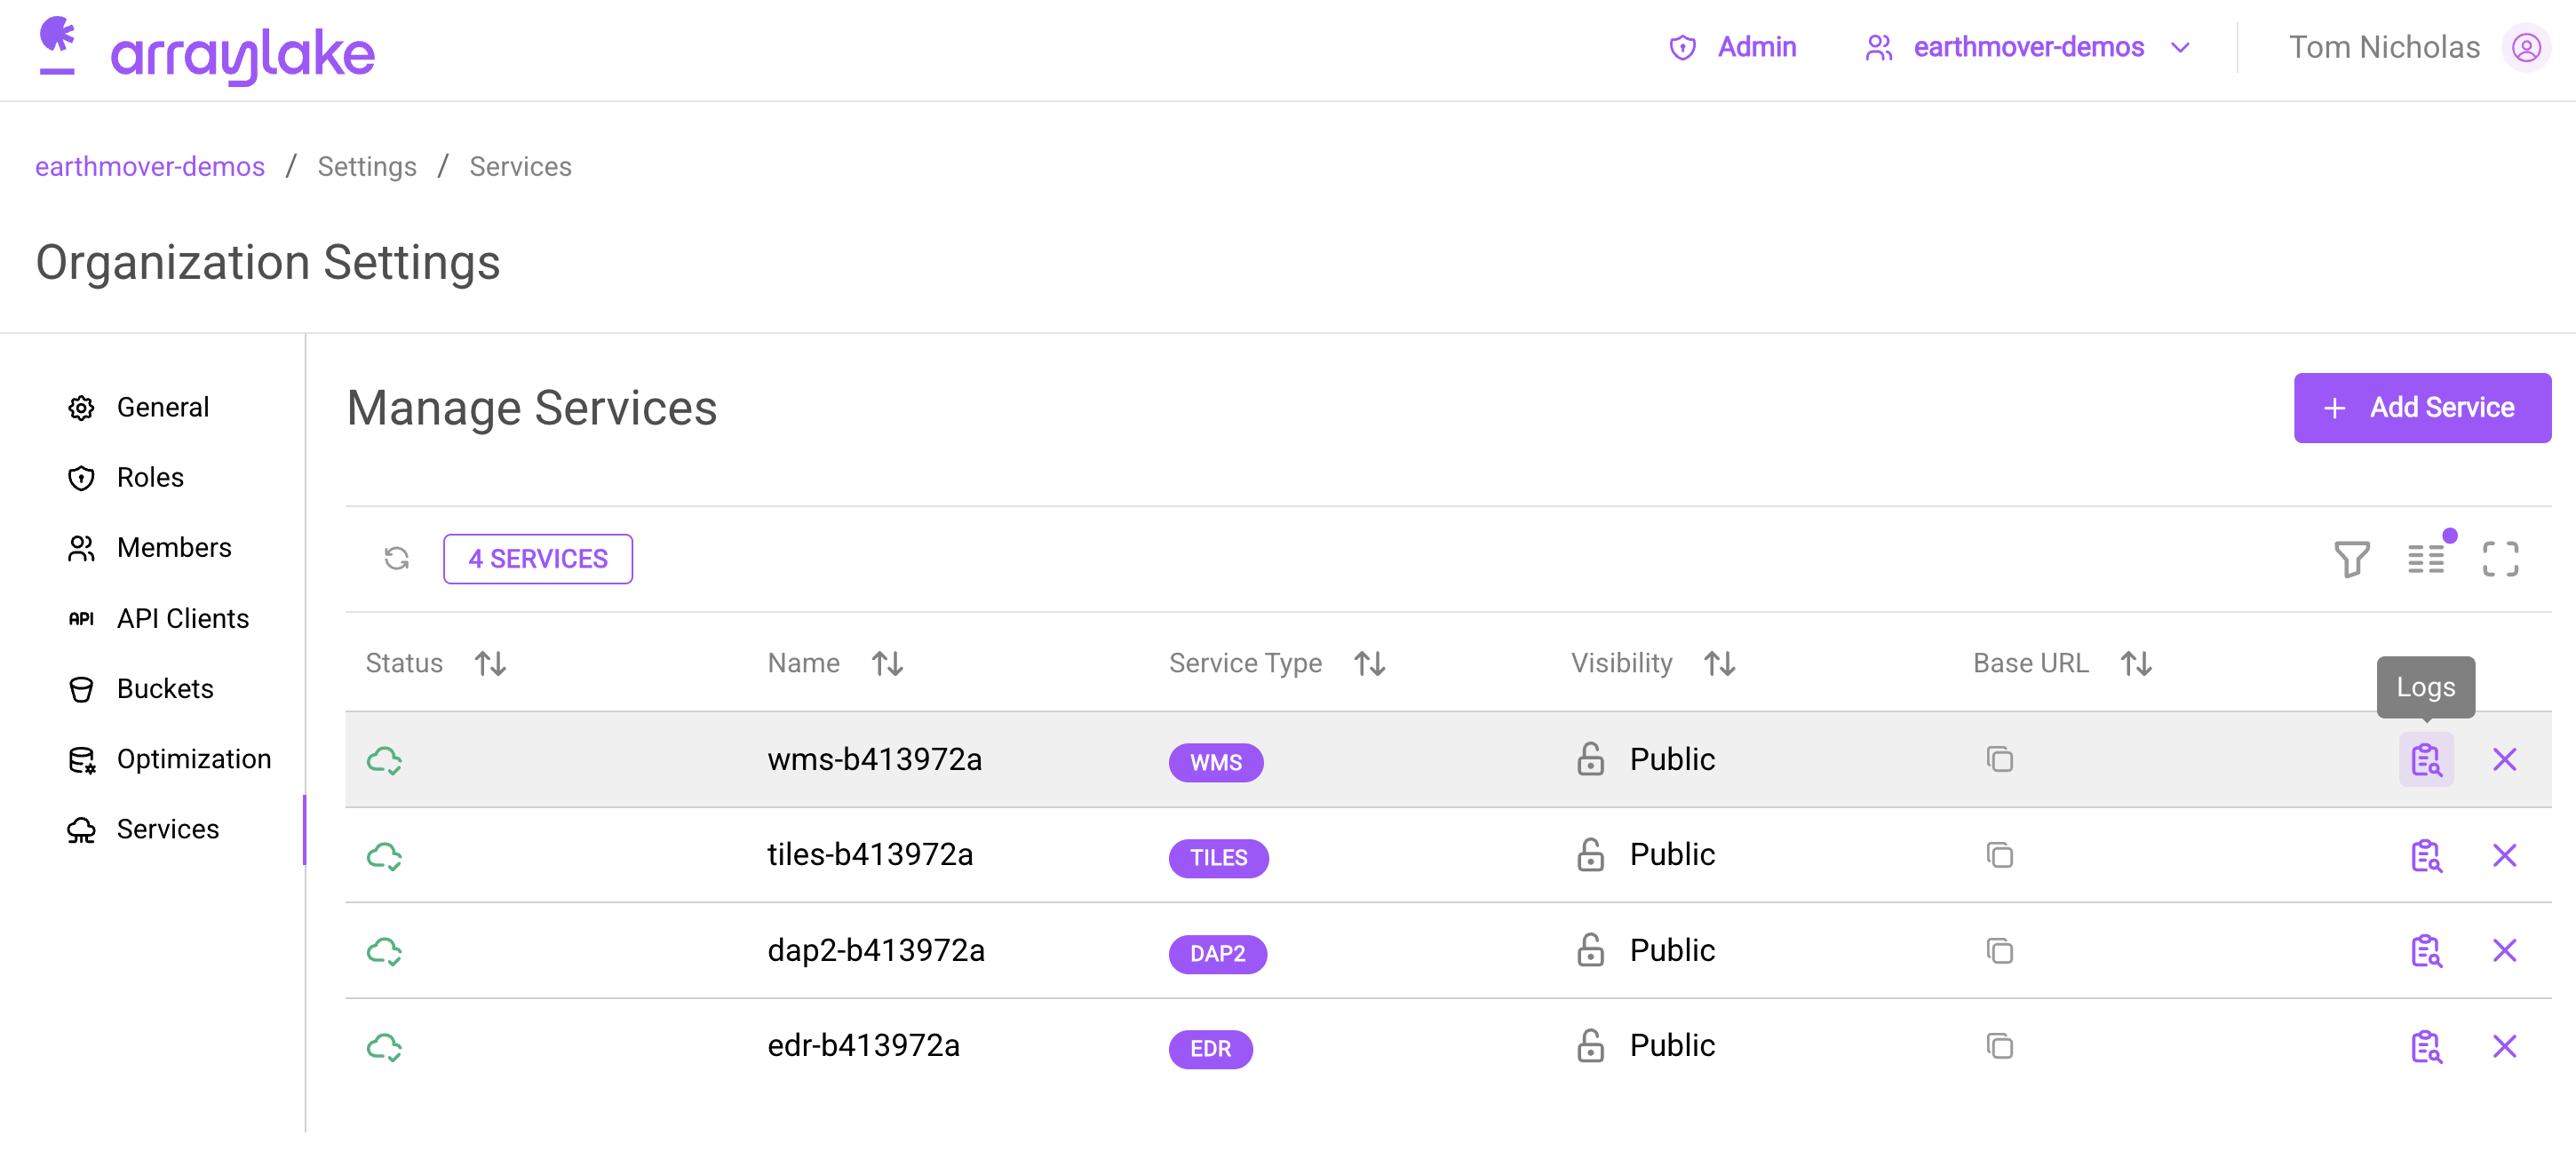Click the user profile avatar icon
This screenshot has height=1151, width=2576.
coord(2525,47)
